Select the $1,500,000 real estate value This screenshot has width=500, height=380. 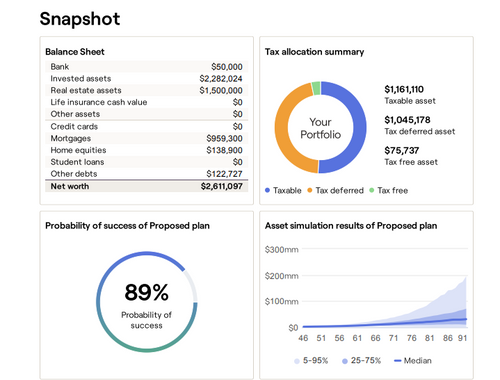(221, 90)
